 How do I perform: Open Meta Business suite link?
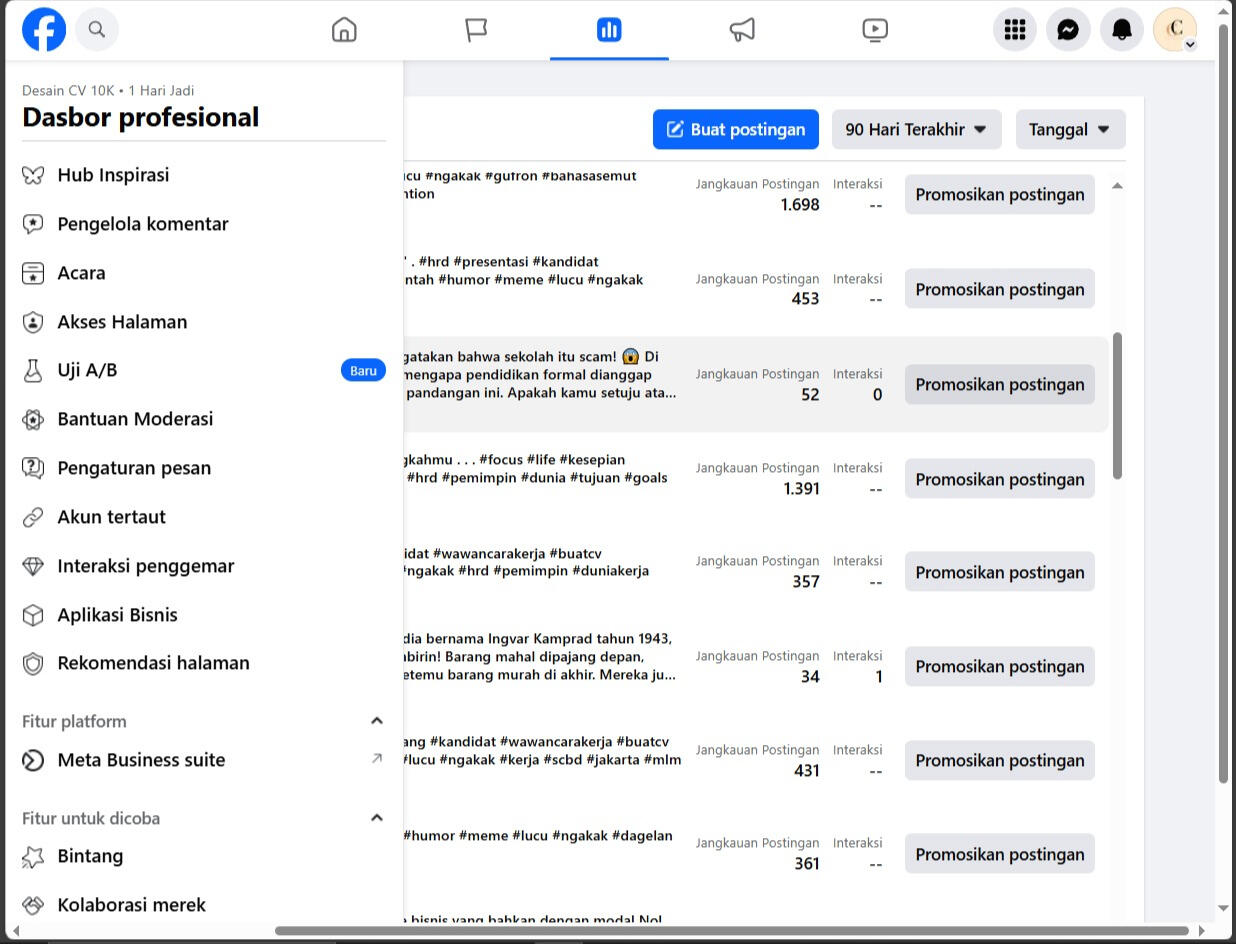click(x=141, y=760)
